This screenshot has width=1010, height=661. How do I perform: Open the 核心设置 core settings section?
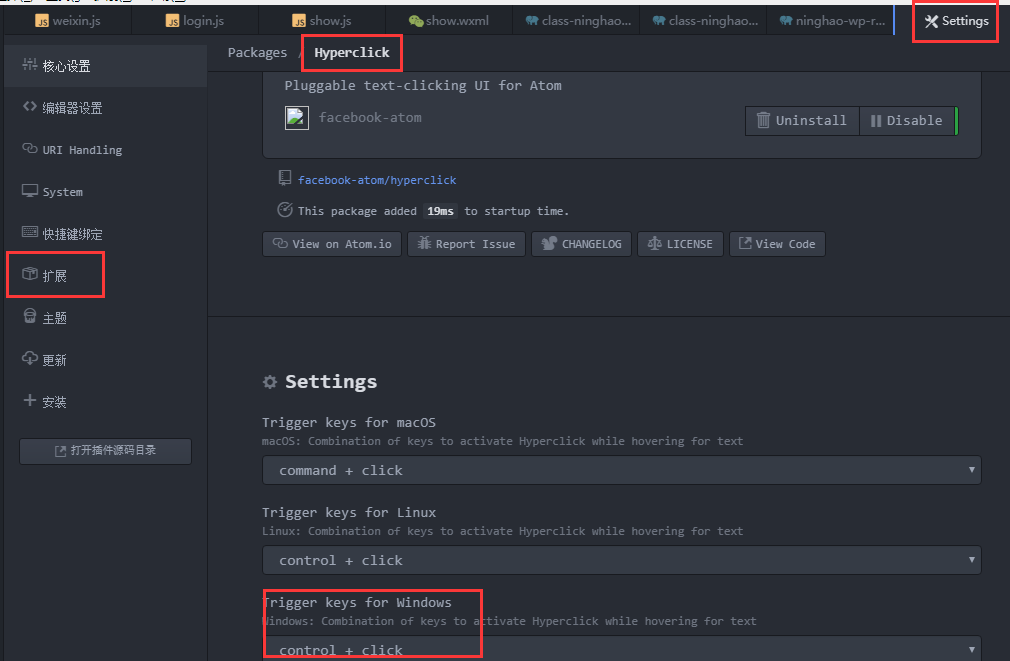[x=66, y=66]
